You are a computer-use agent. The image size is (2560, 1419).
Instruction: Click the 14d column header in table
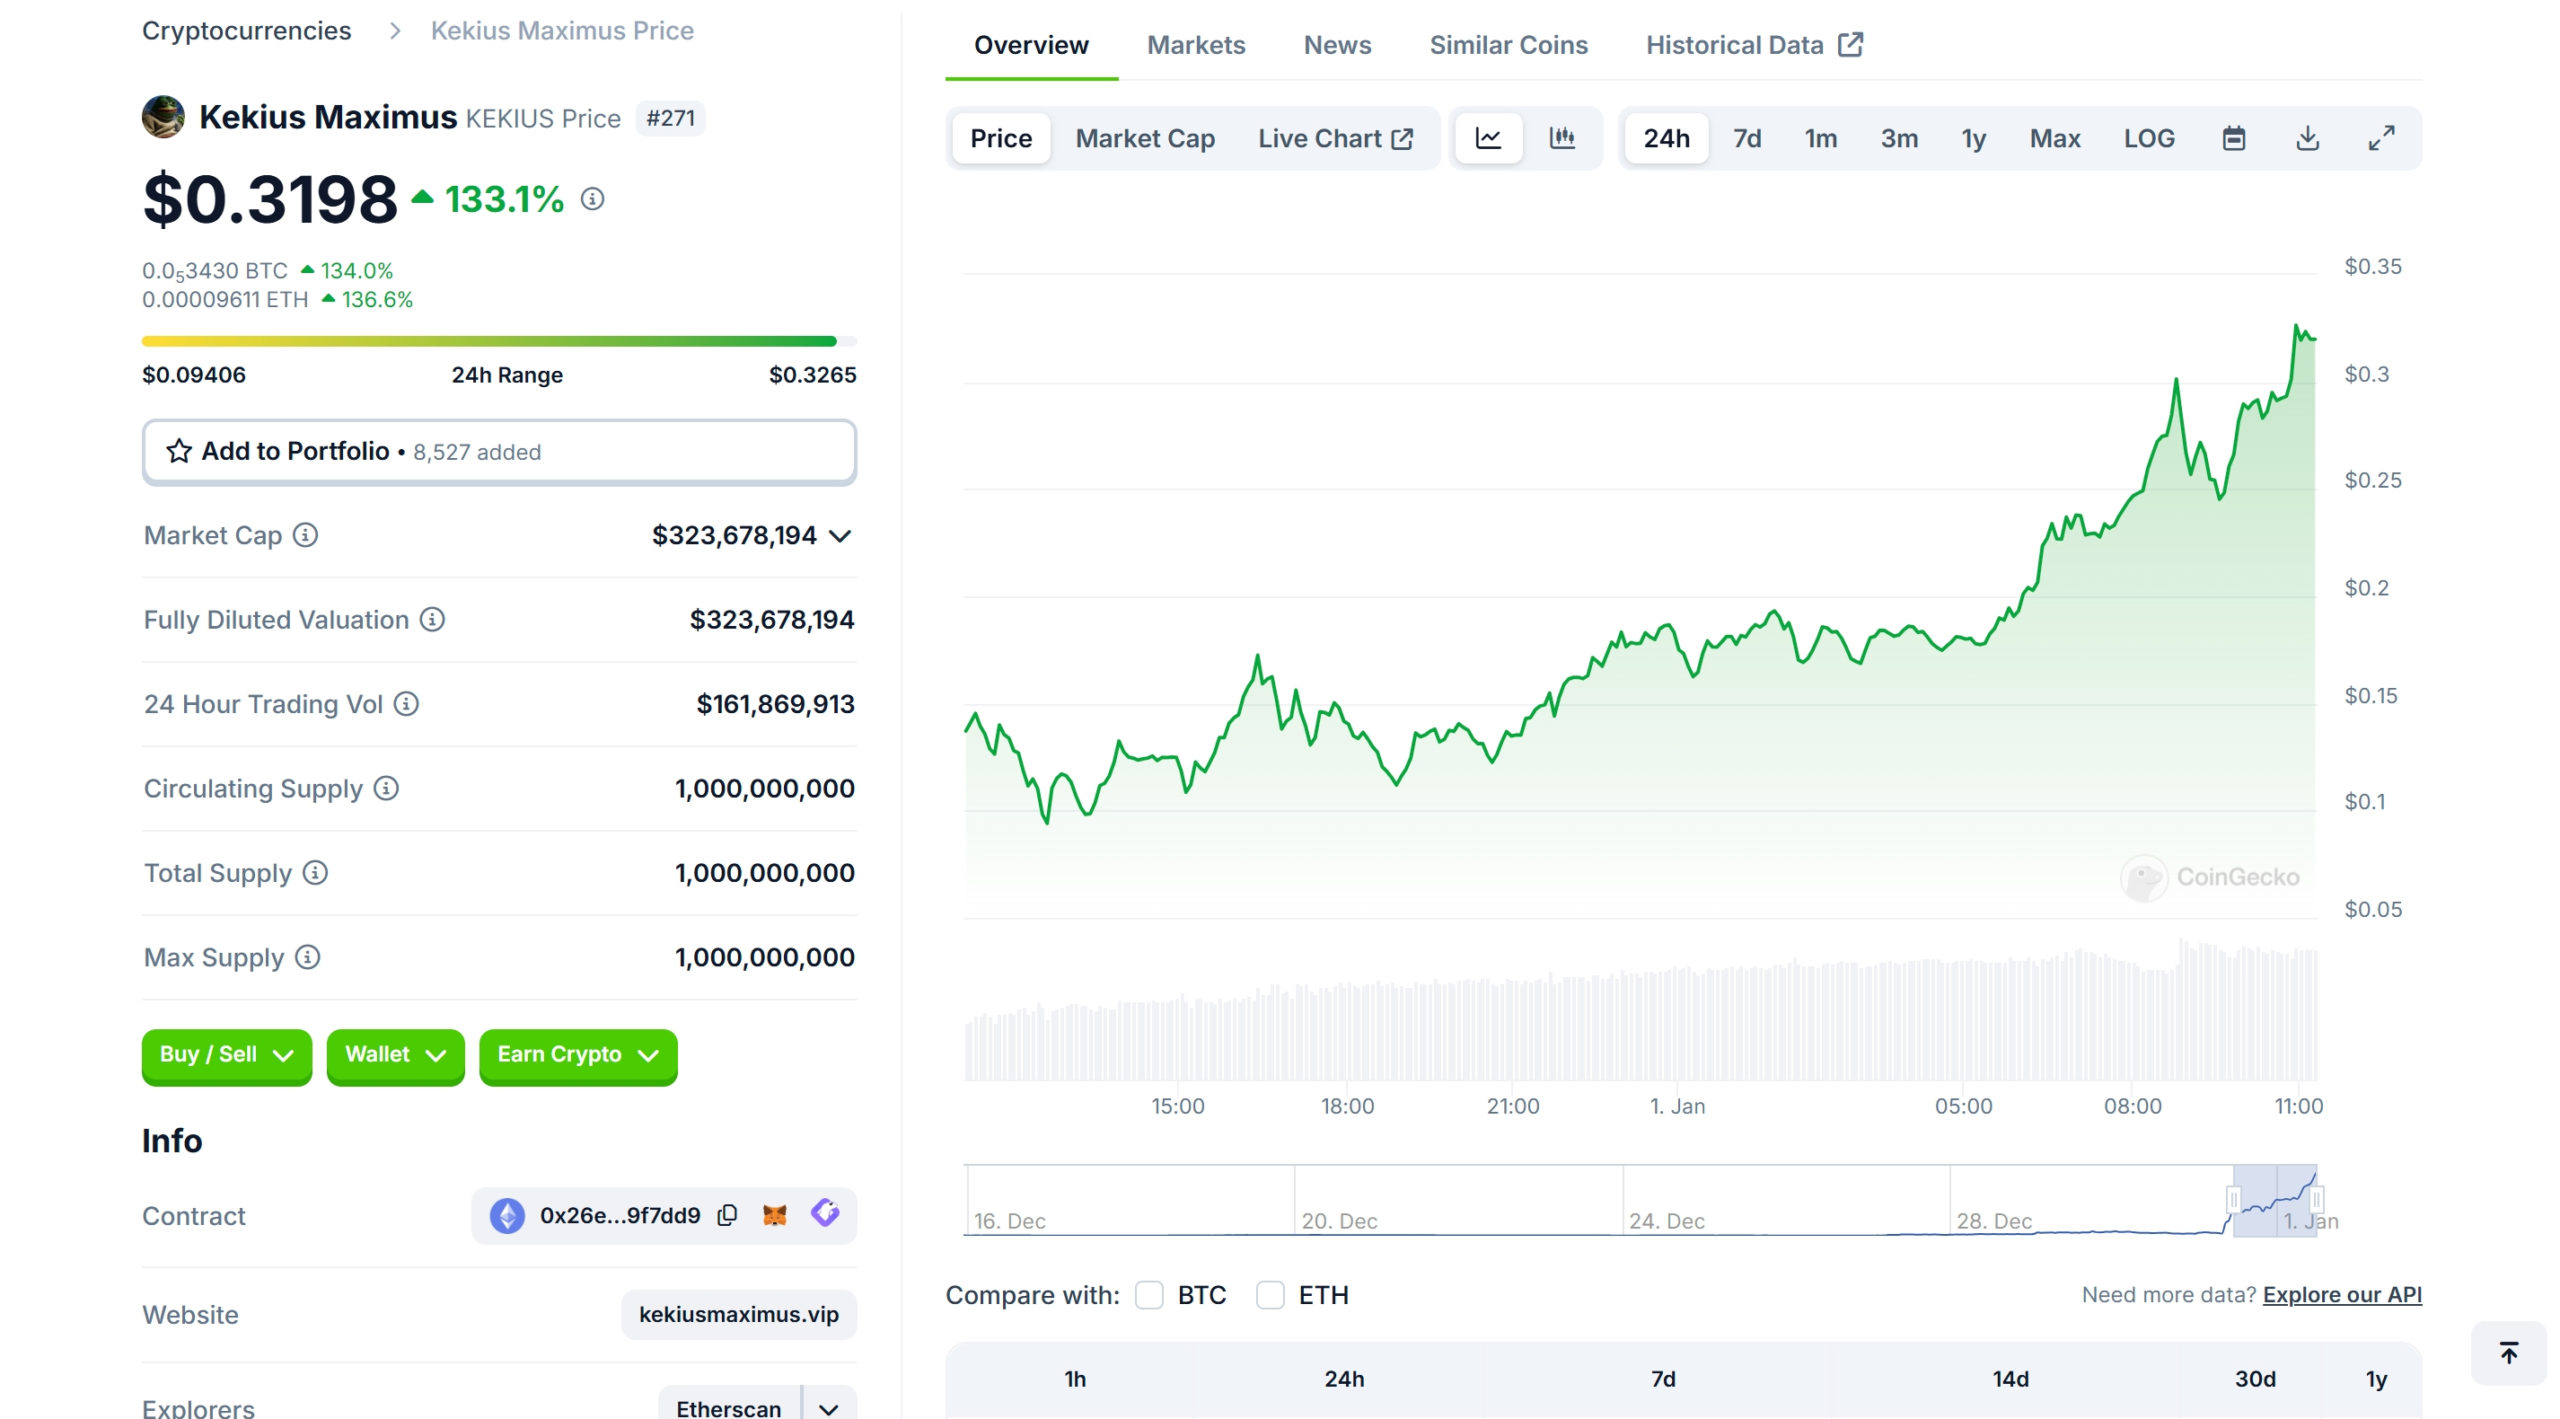pos(2010,1379)
